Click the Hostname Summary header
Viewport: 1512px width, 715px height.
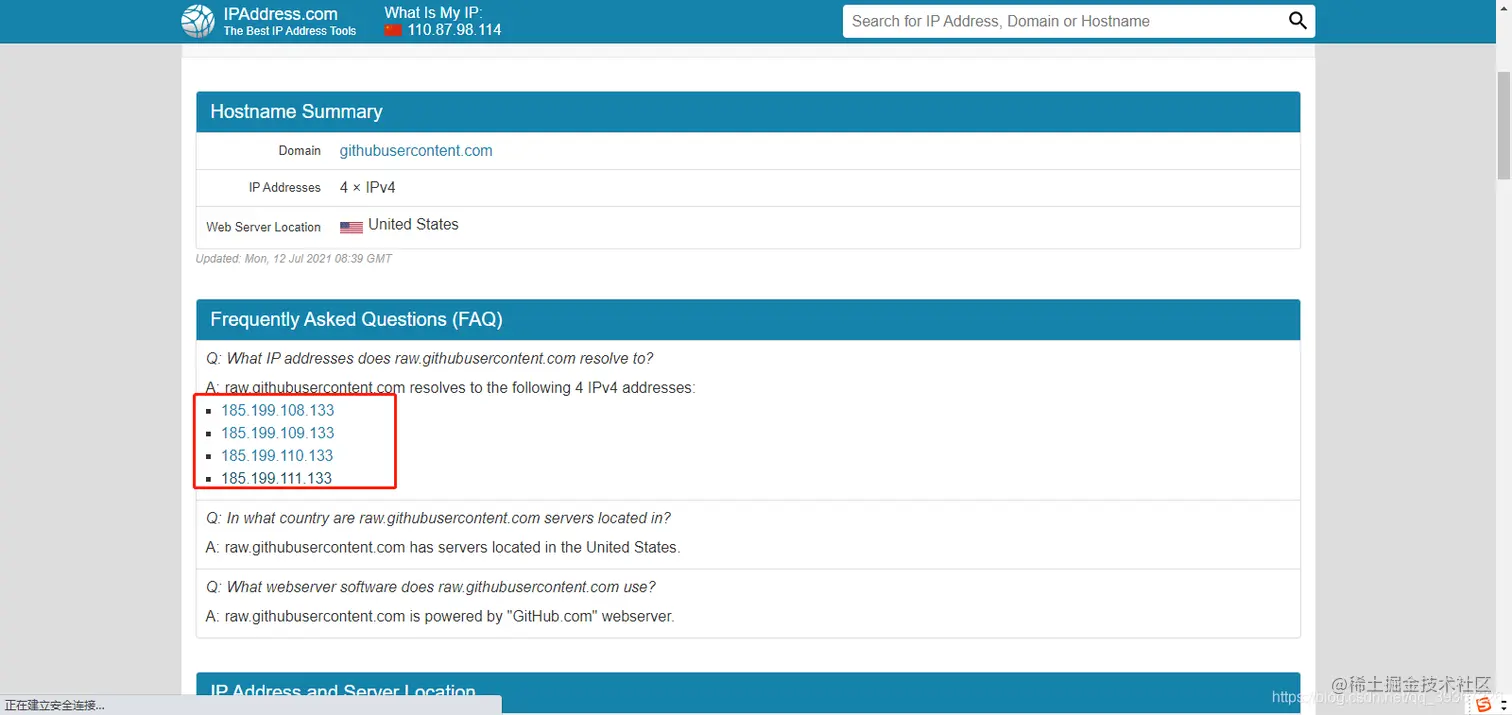748,112
